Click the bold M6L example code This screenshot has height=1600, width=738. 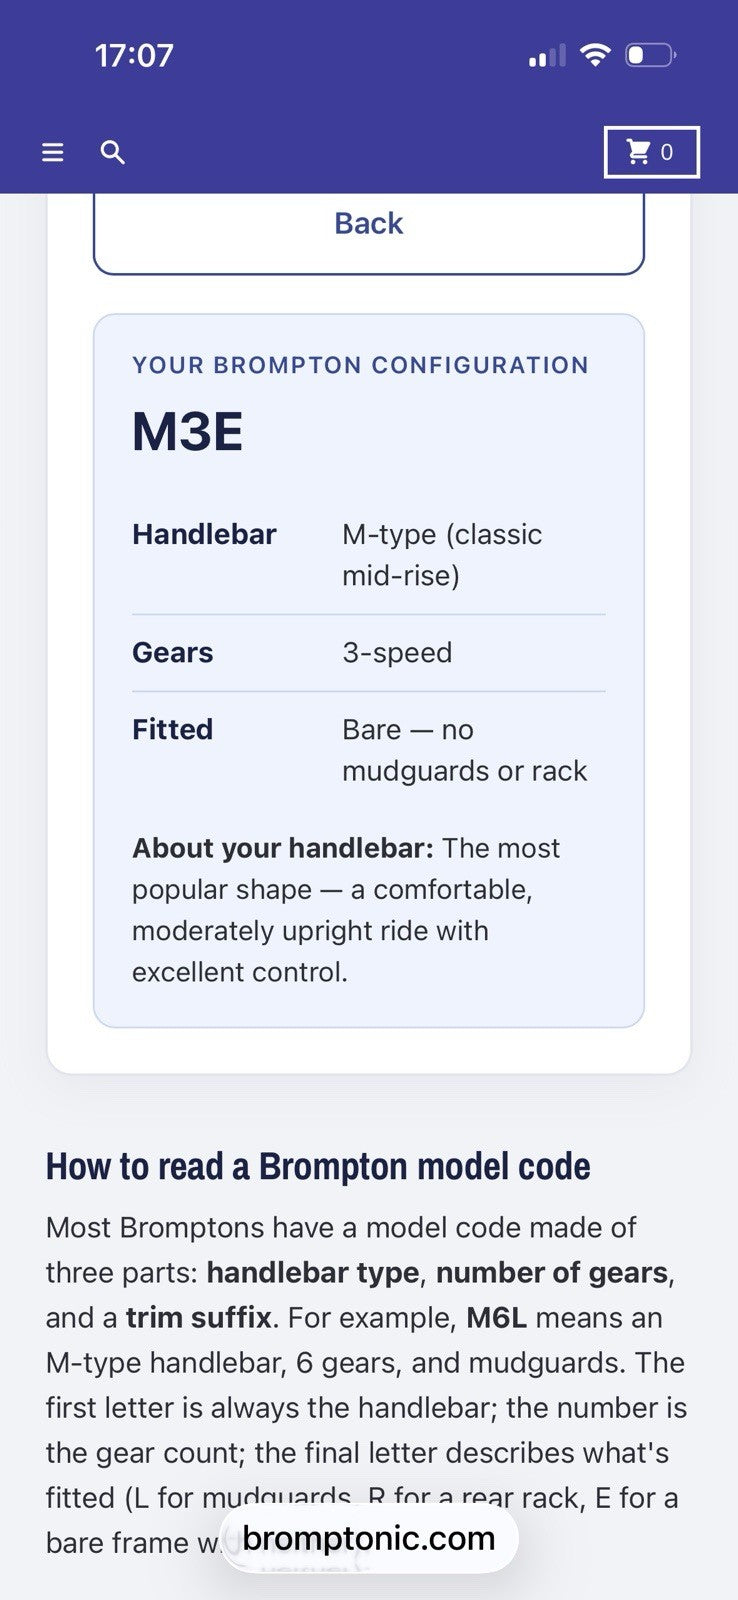coord(497,1317)
